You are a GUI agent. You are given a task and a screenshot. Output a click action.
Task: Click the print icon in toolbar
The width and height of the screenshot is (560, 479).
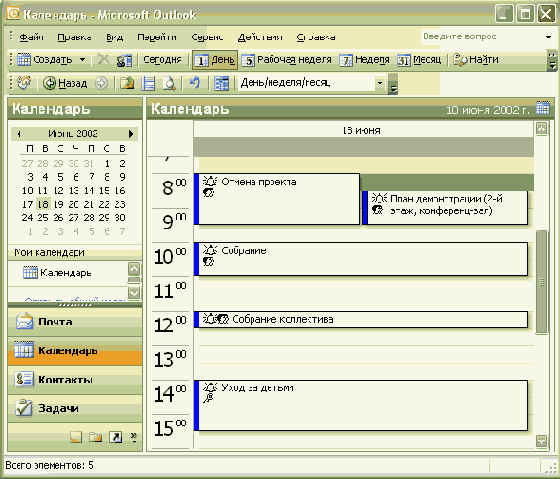[x=148, y=83]
